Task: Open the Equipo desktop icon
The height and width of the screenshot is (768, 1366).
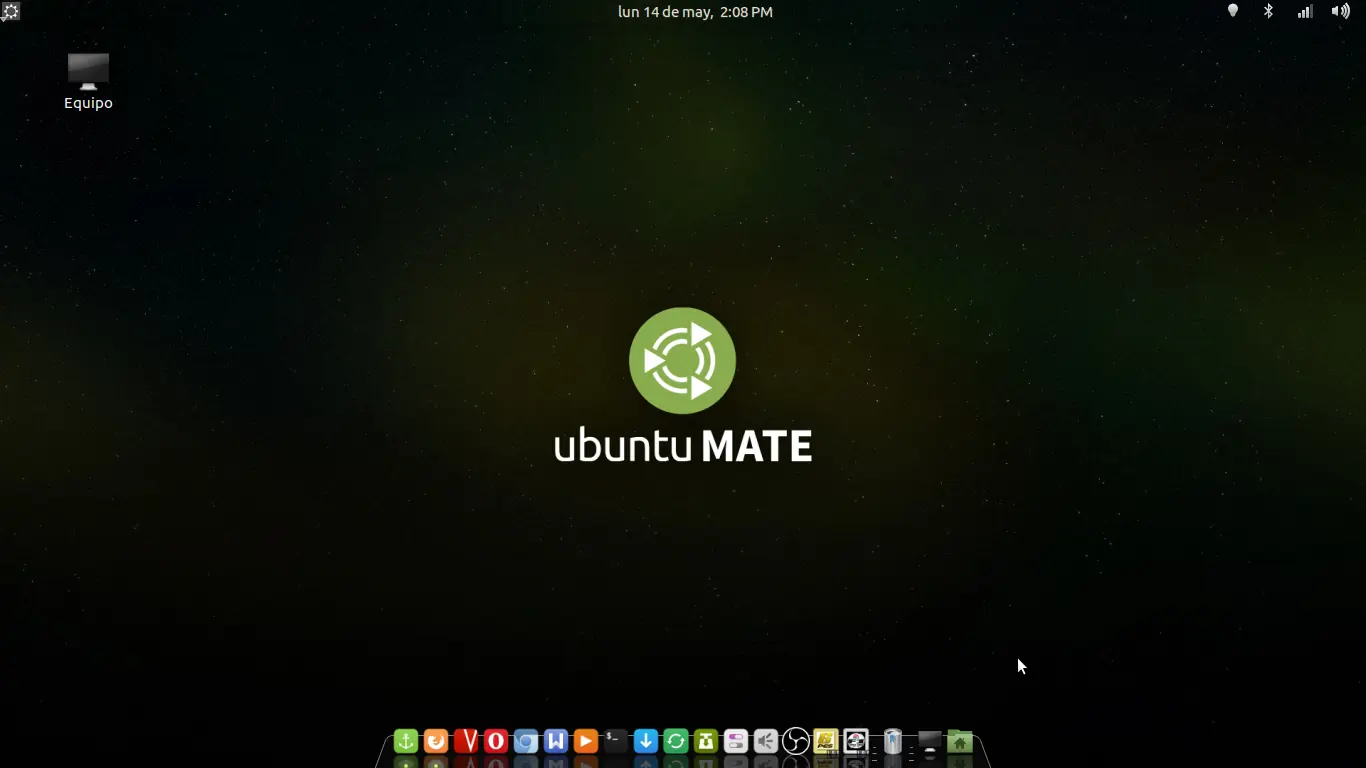Action: click(x=88, y=82)
